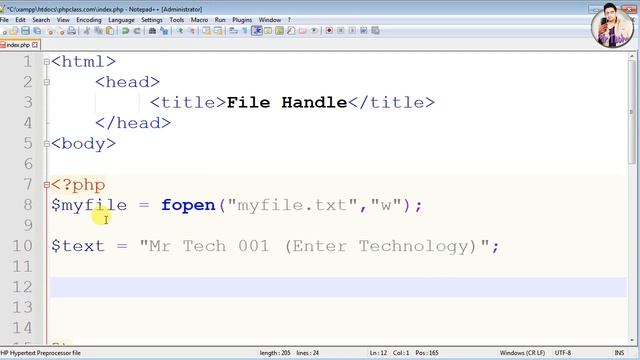Toggle Show All Characters icon

(245, 31)
